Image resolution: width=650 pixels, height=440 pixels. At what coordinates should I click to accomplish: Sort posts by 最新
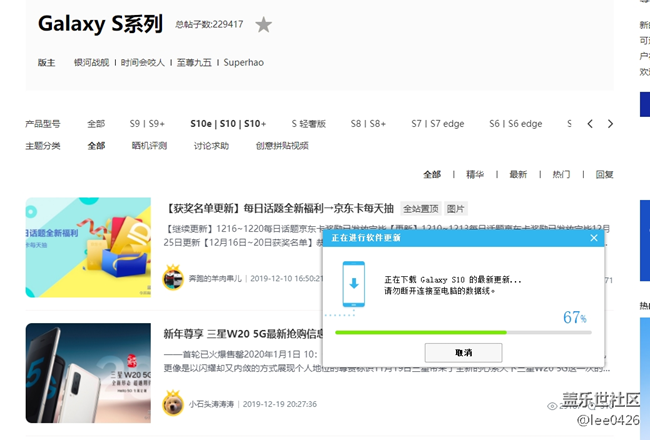[517, 174]
